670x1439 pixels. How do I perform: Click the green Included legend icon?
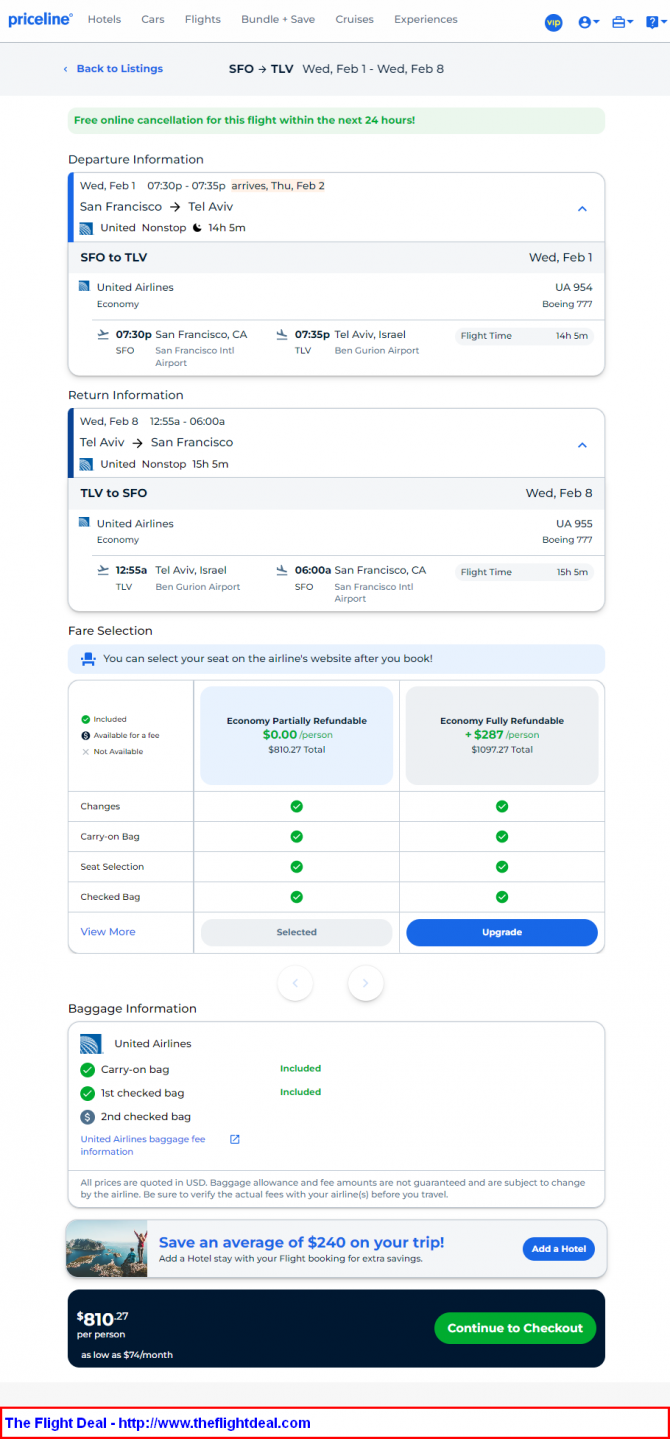click(x=86, y=719)
